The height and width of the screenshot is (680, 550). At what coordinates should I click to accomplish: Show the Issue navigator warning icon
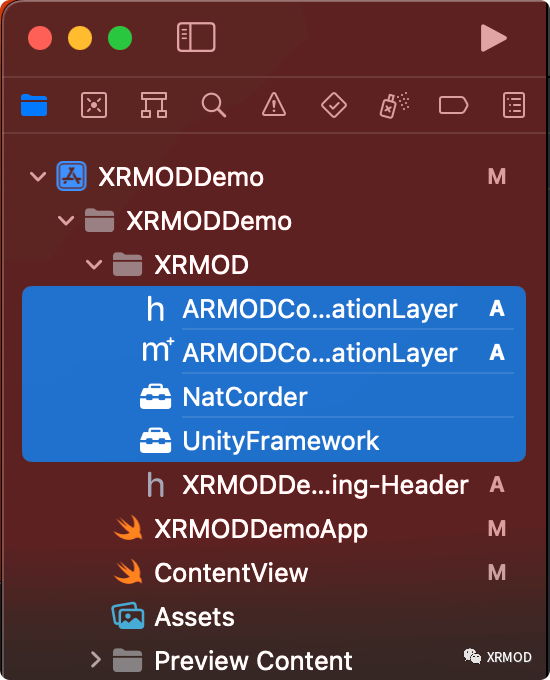coord(274,105)
